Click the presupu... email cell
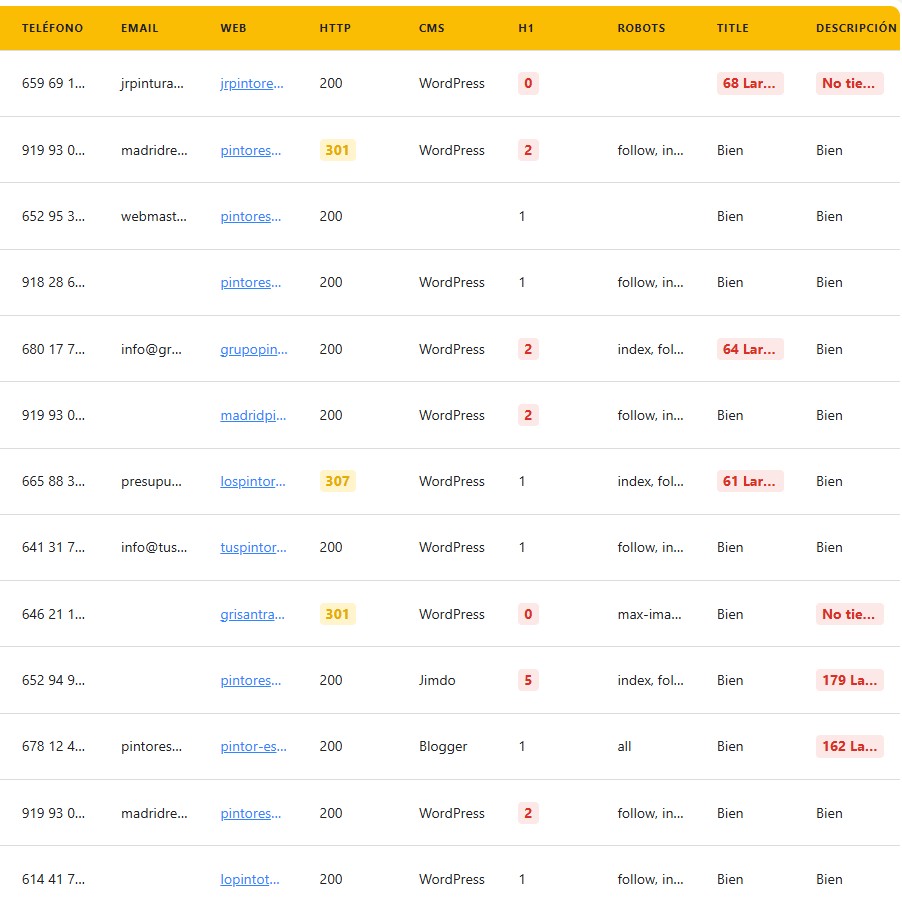The height and width of the screenshot is (904, 902). click(x=151, y=481)
